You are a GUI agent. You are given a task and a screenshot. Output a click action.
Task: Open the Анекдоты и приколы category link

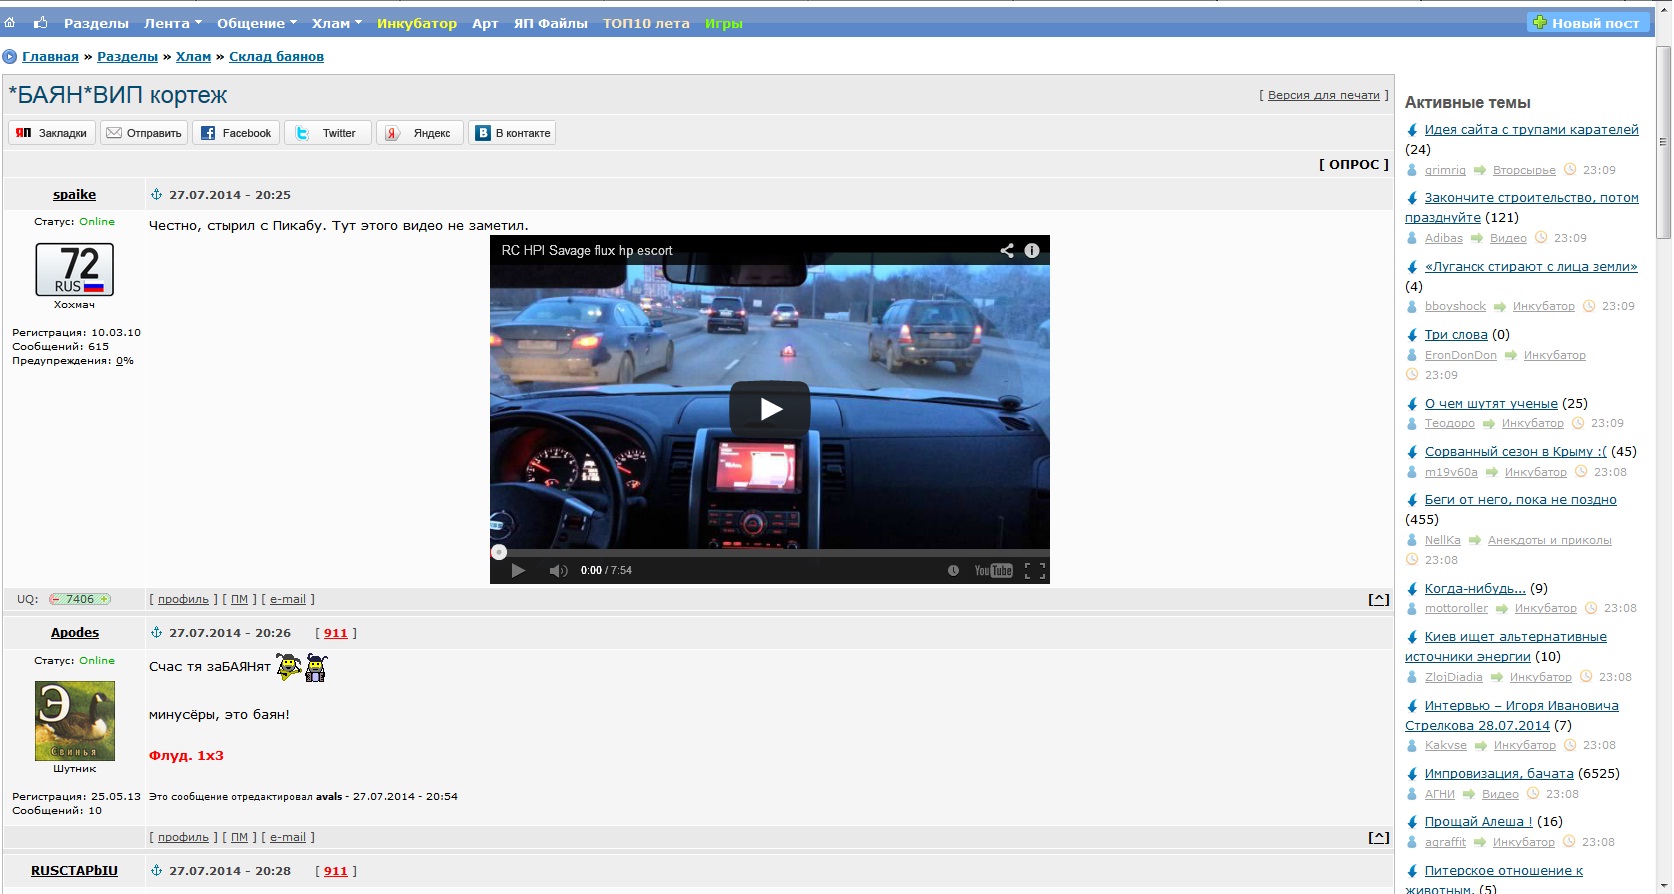coord(1550,541)
